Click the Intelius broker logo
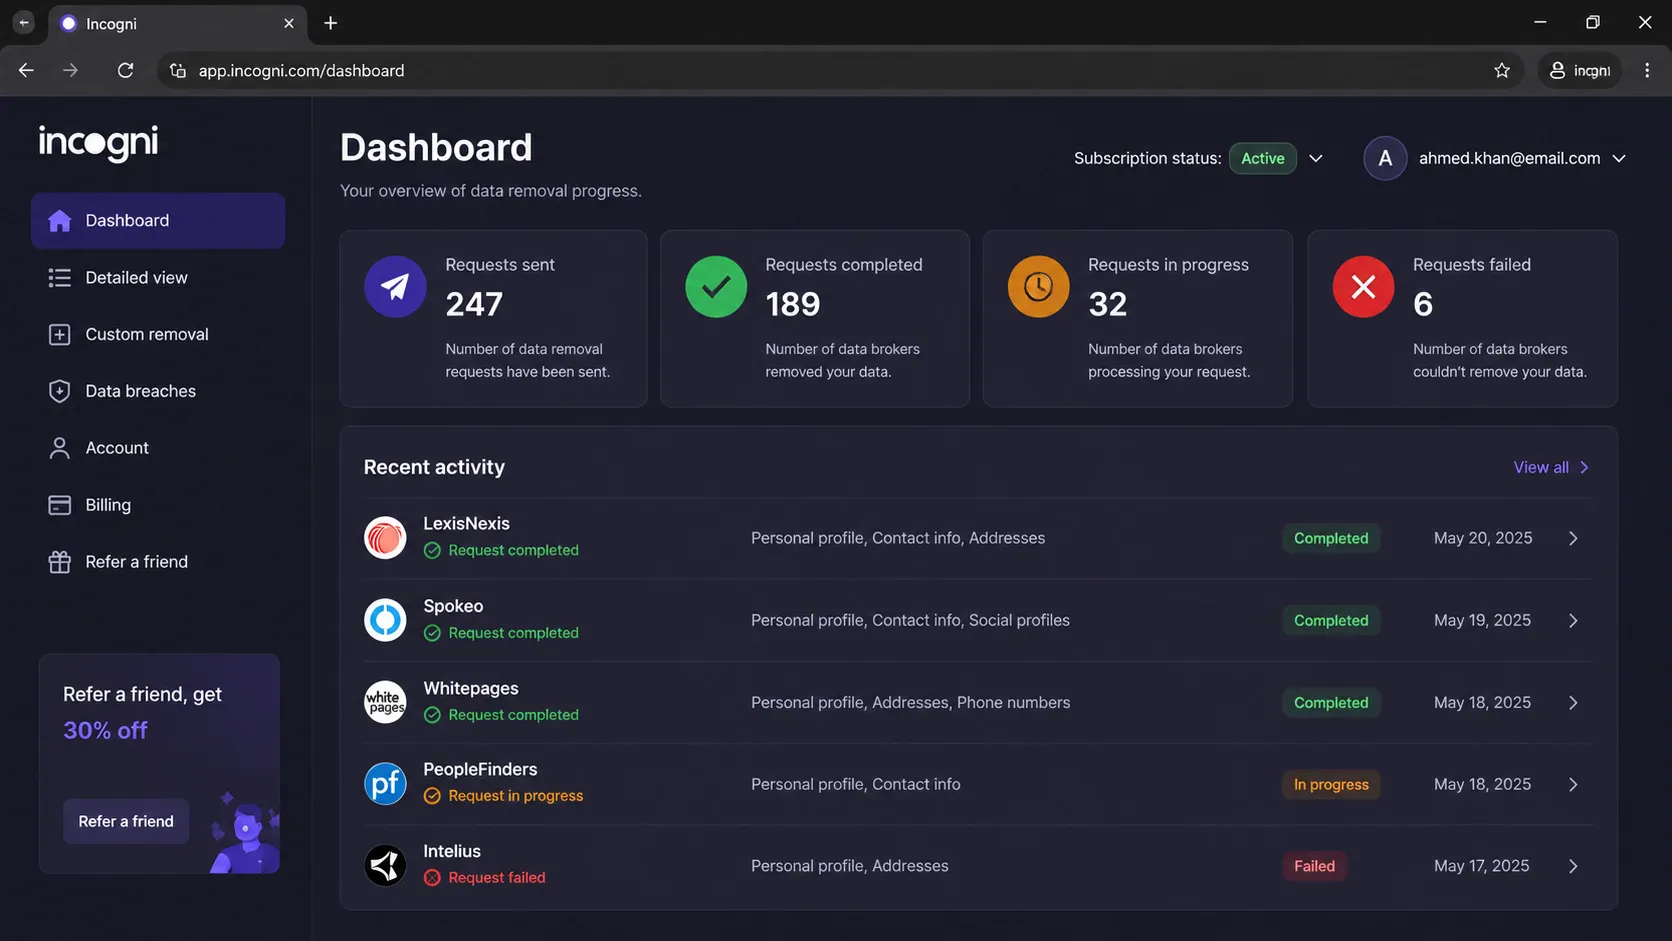Image resolution: width=1672 pixels, height=941 pixels. 385,866
